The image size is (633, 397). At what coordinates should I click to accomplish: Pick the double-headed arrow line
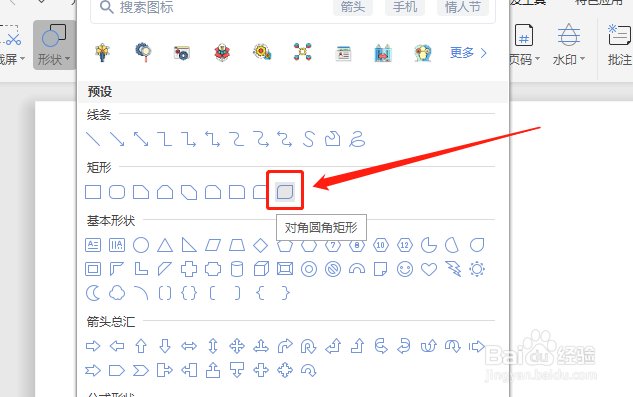(x=141, y=139)
